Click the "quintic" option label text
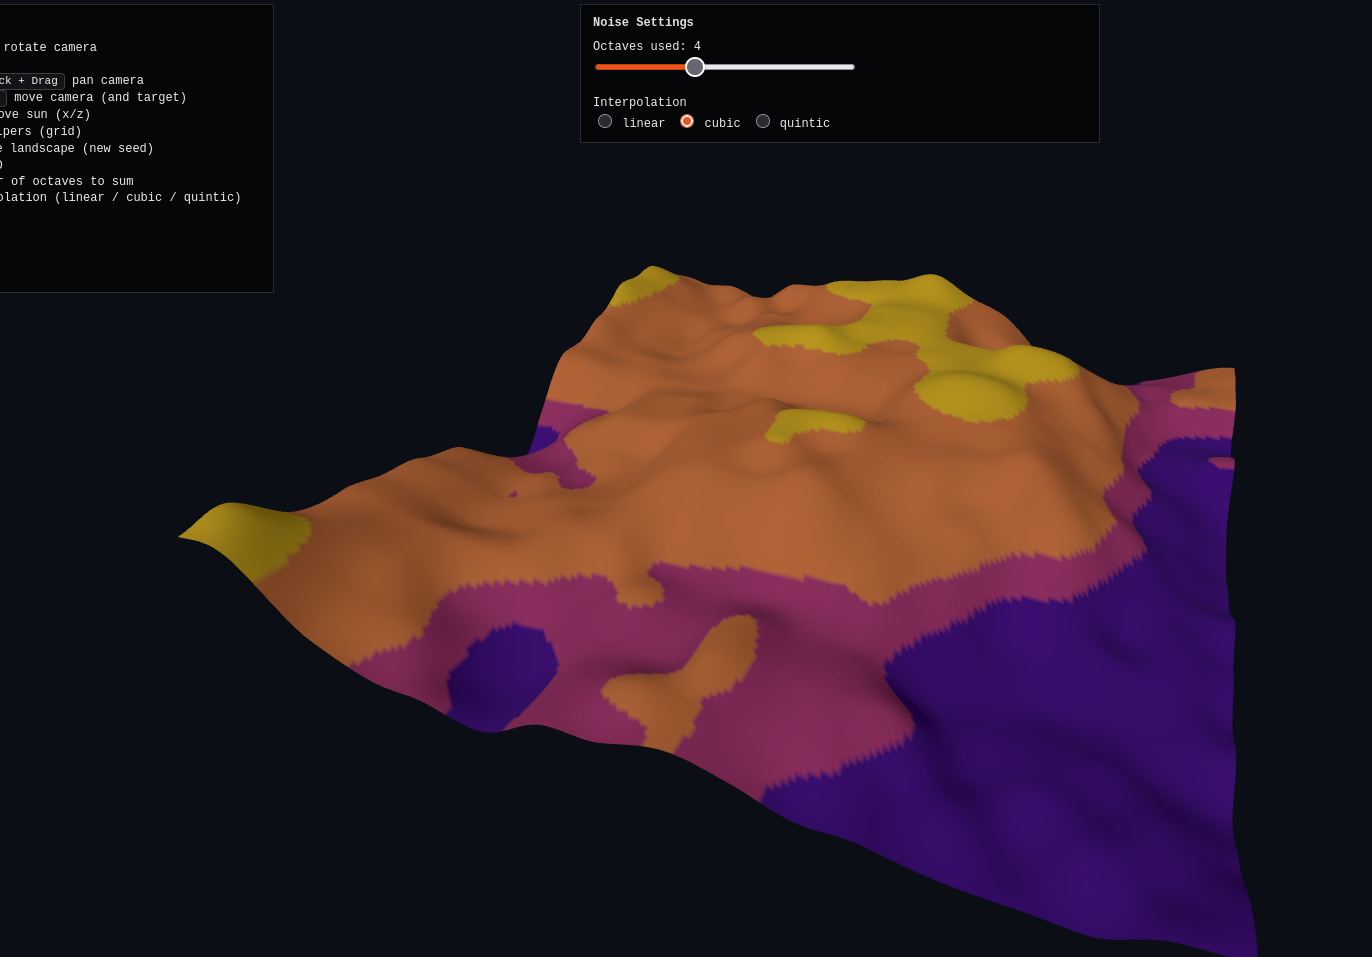The width and height of the screenshot is (1372, 957). tap(804, 124)
